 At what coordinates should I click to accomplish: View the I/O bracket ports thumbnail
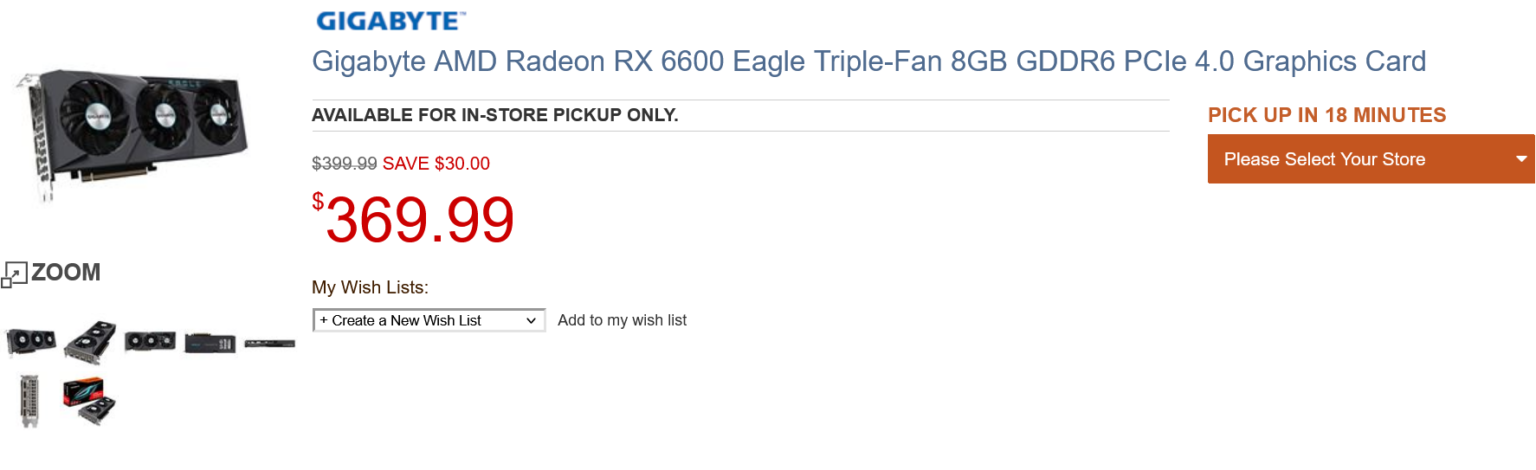(29, 402)
